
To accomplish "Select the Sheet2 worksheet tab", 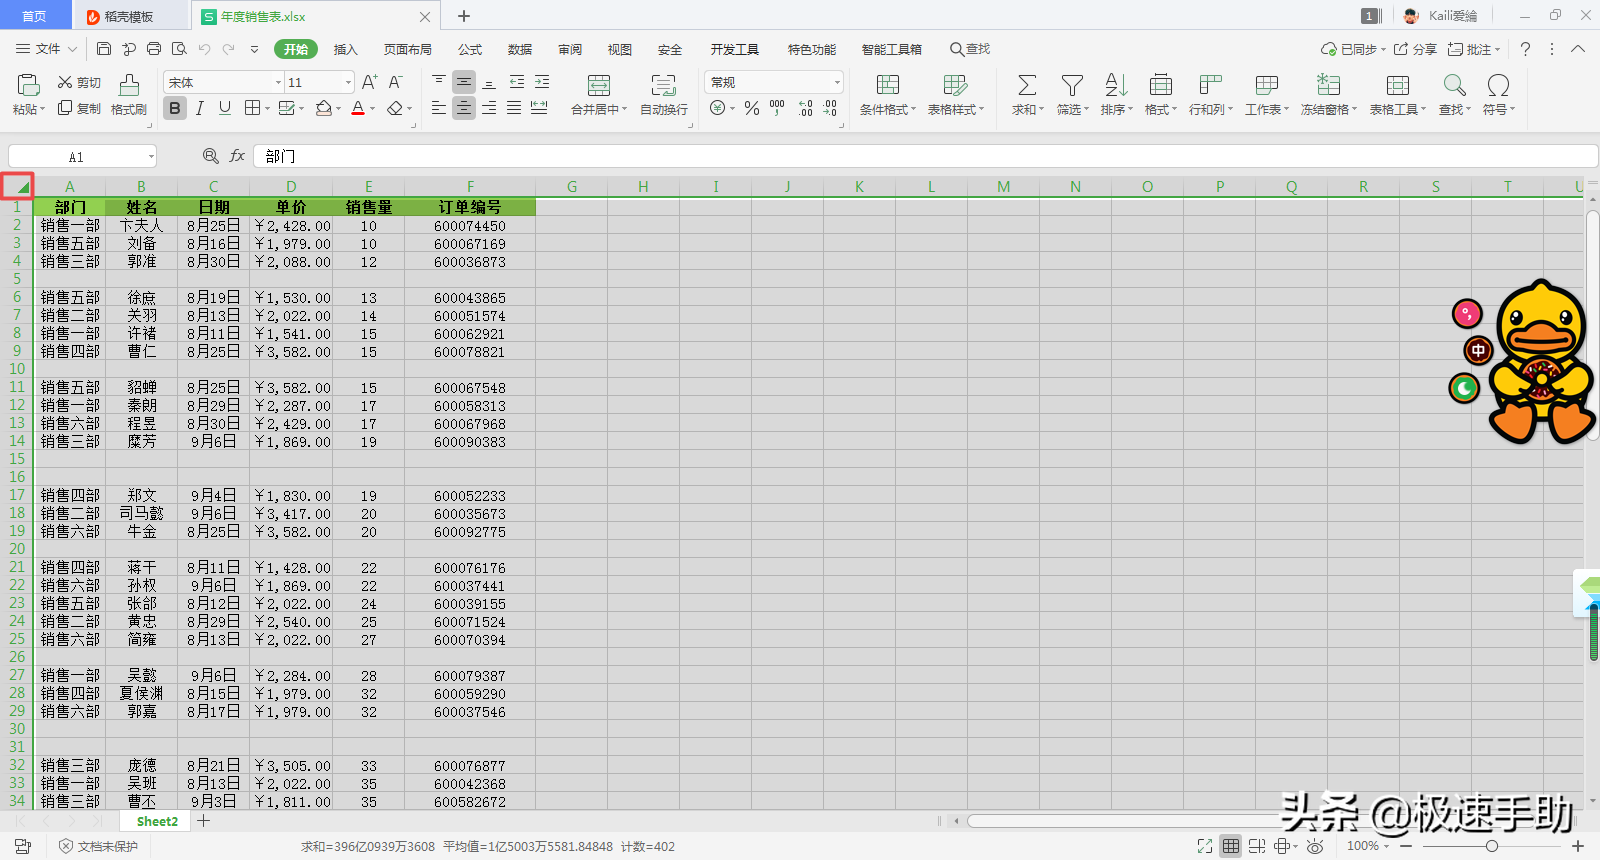I will pos(157,821).
